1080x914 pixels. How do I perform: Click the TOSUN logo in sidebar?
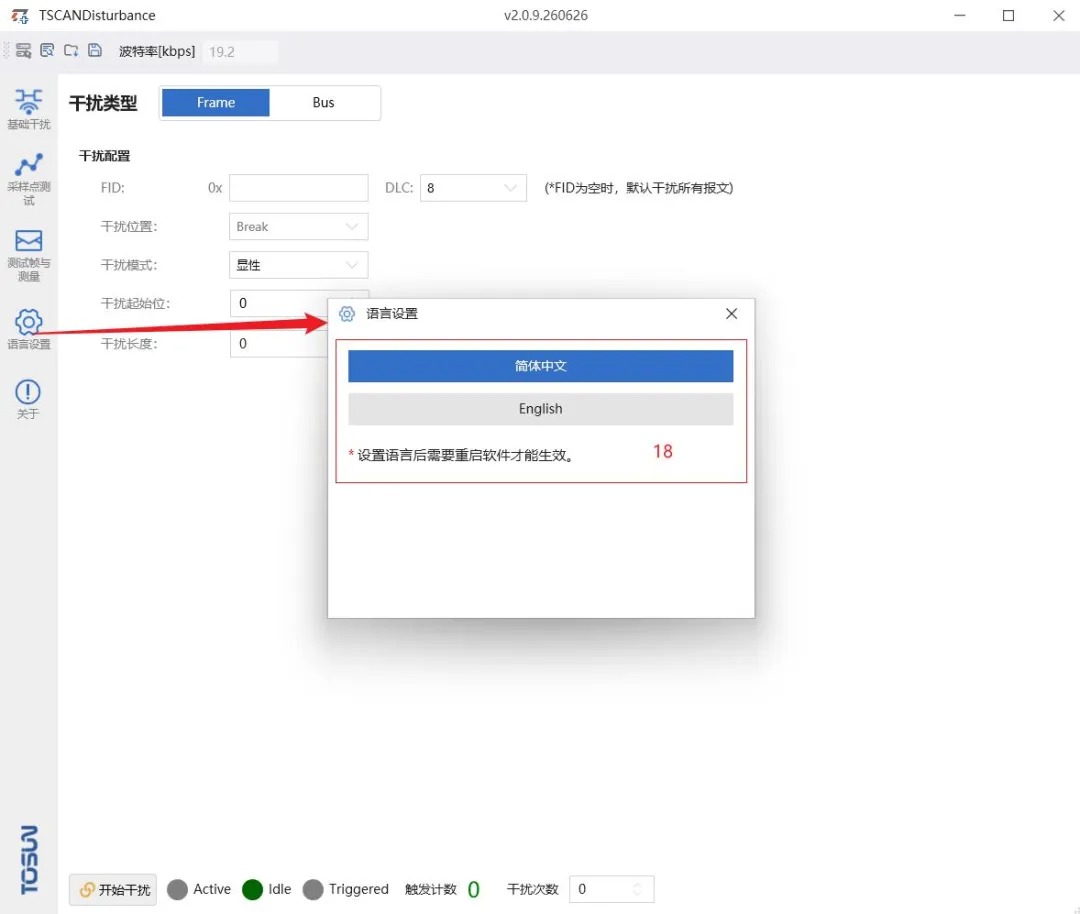[x=29, y=859]
